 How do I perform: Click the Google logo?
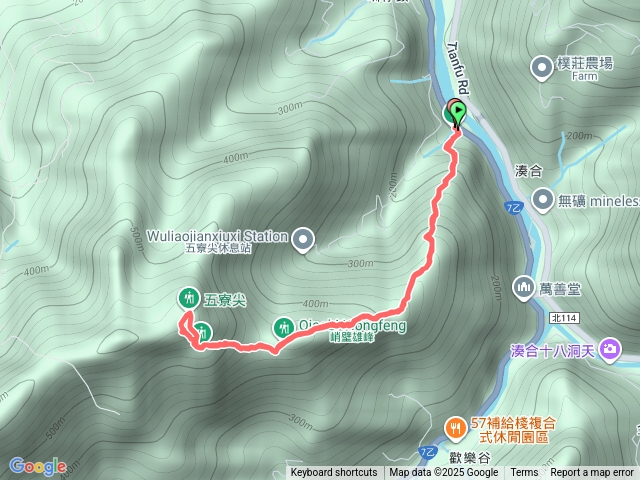38,466
